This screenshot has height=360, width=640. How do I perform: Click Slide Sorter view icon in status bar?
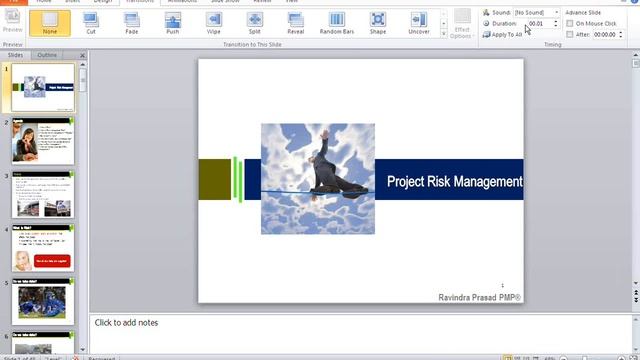pyautogui.click(x=517, y=358)
